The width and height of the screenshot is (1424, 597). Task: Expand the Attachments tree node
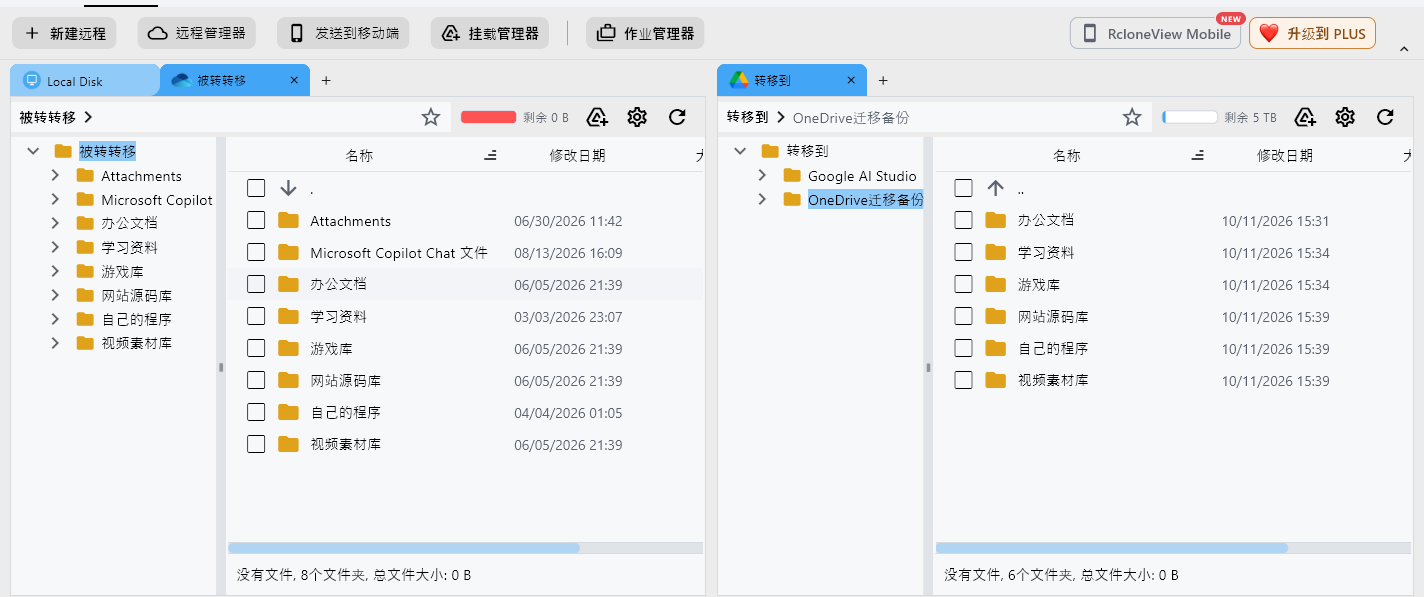[x=55, y=175]
